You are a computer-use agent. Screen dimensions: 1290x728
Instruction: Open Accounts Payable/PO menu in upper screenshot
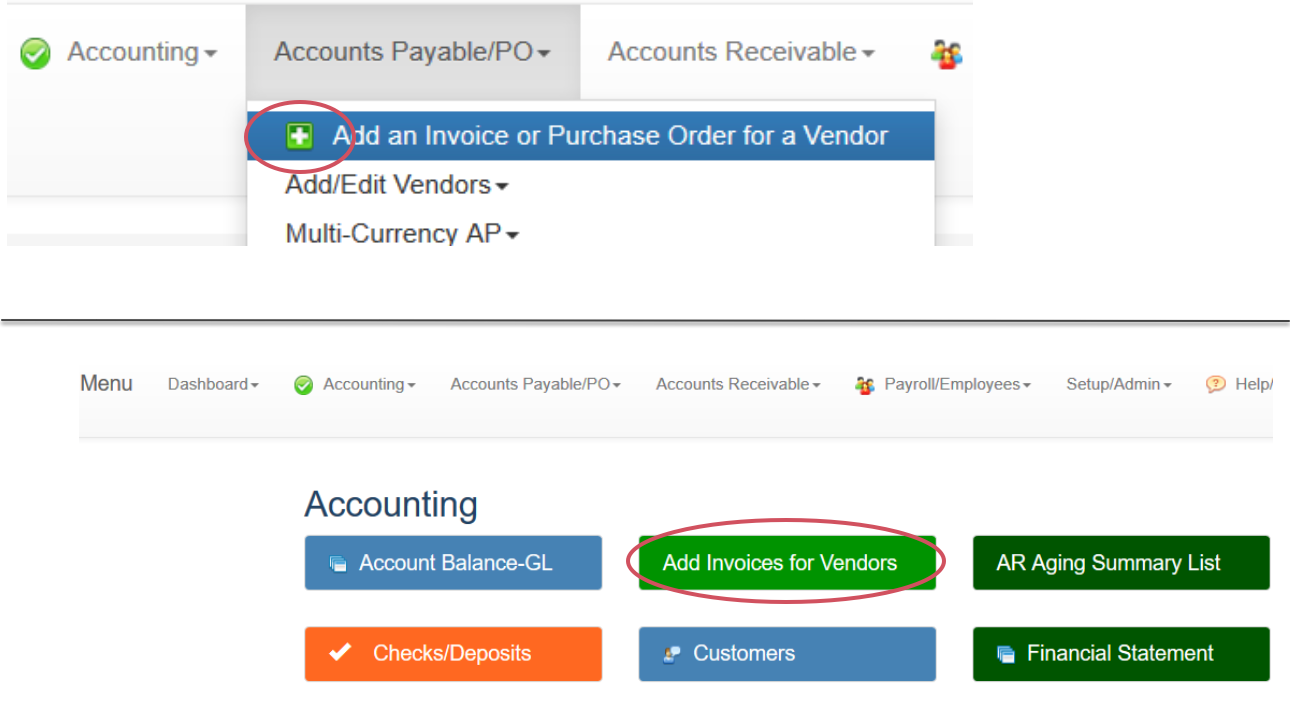point(413,52)
